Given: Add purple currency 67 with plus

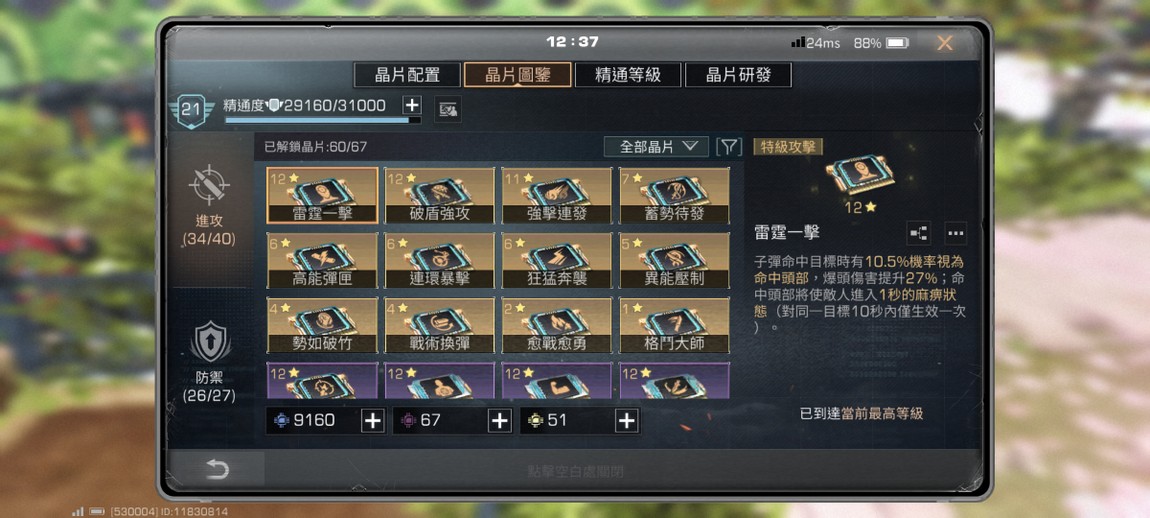Looking at the screenshot, I should pos(499,420).
